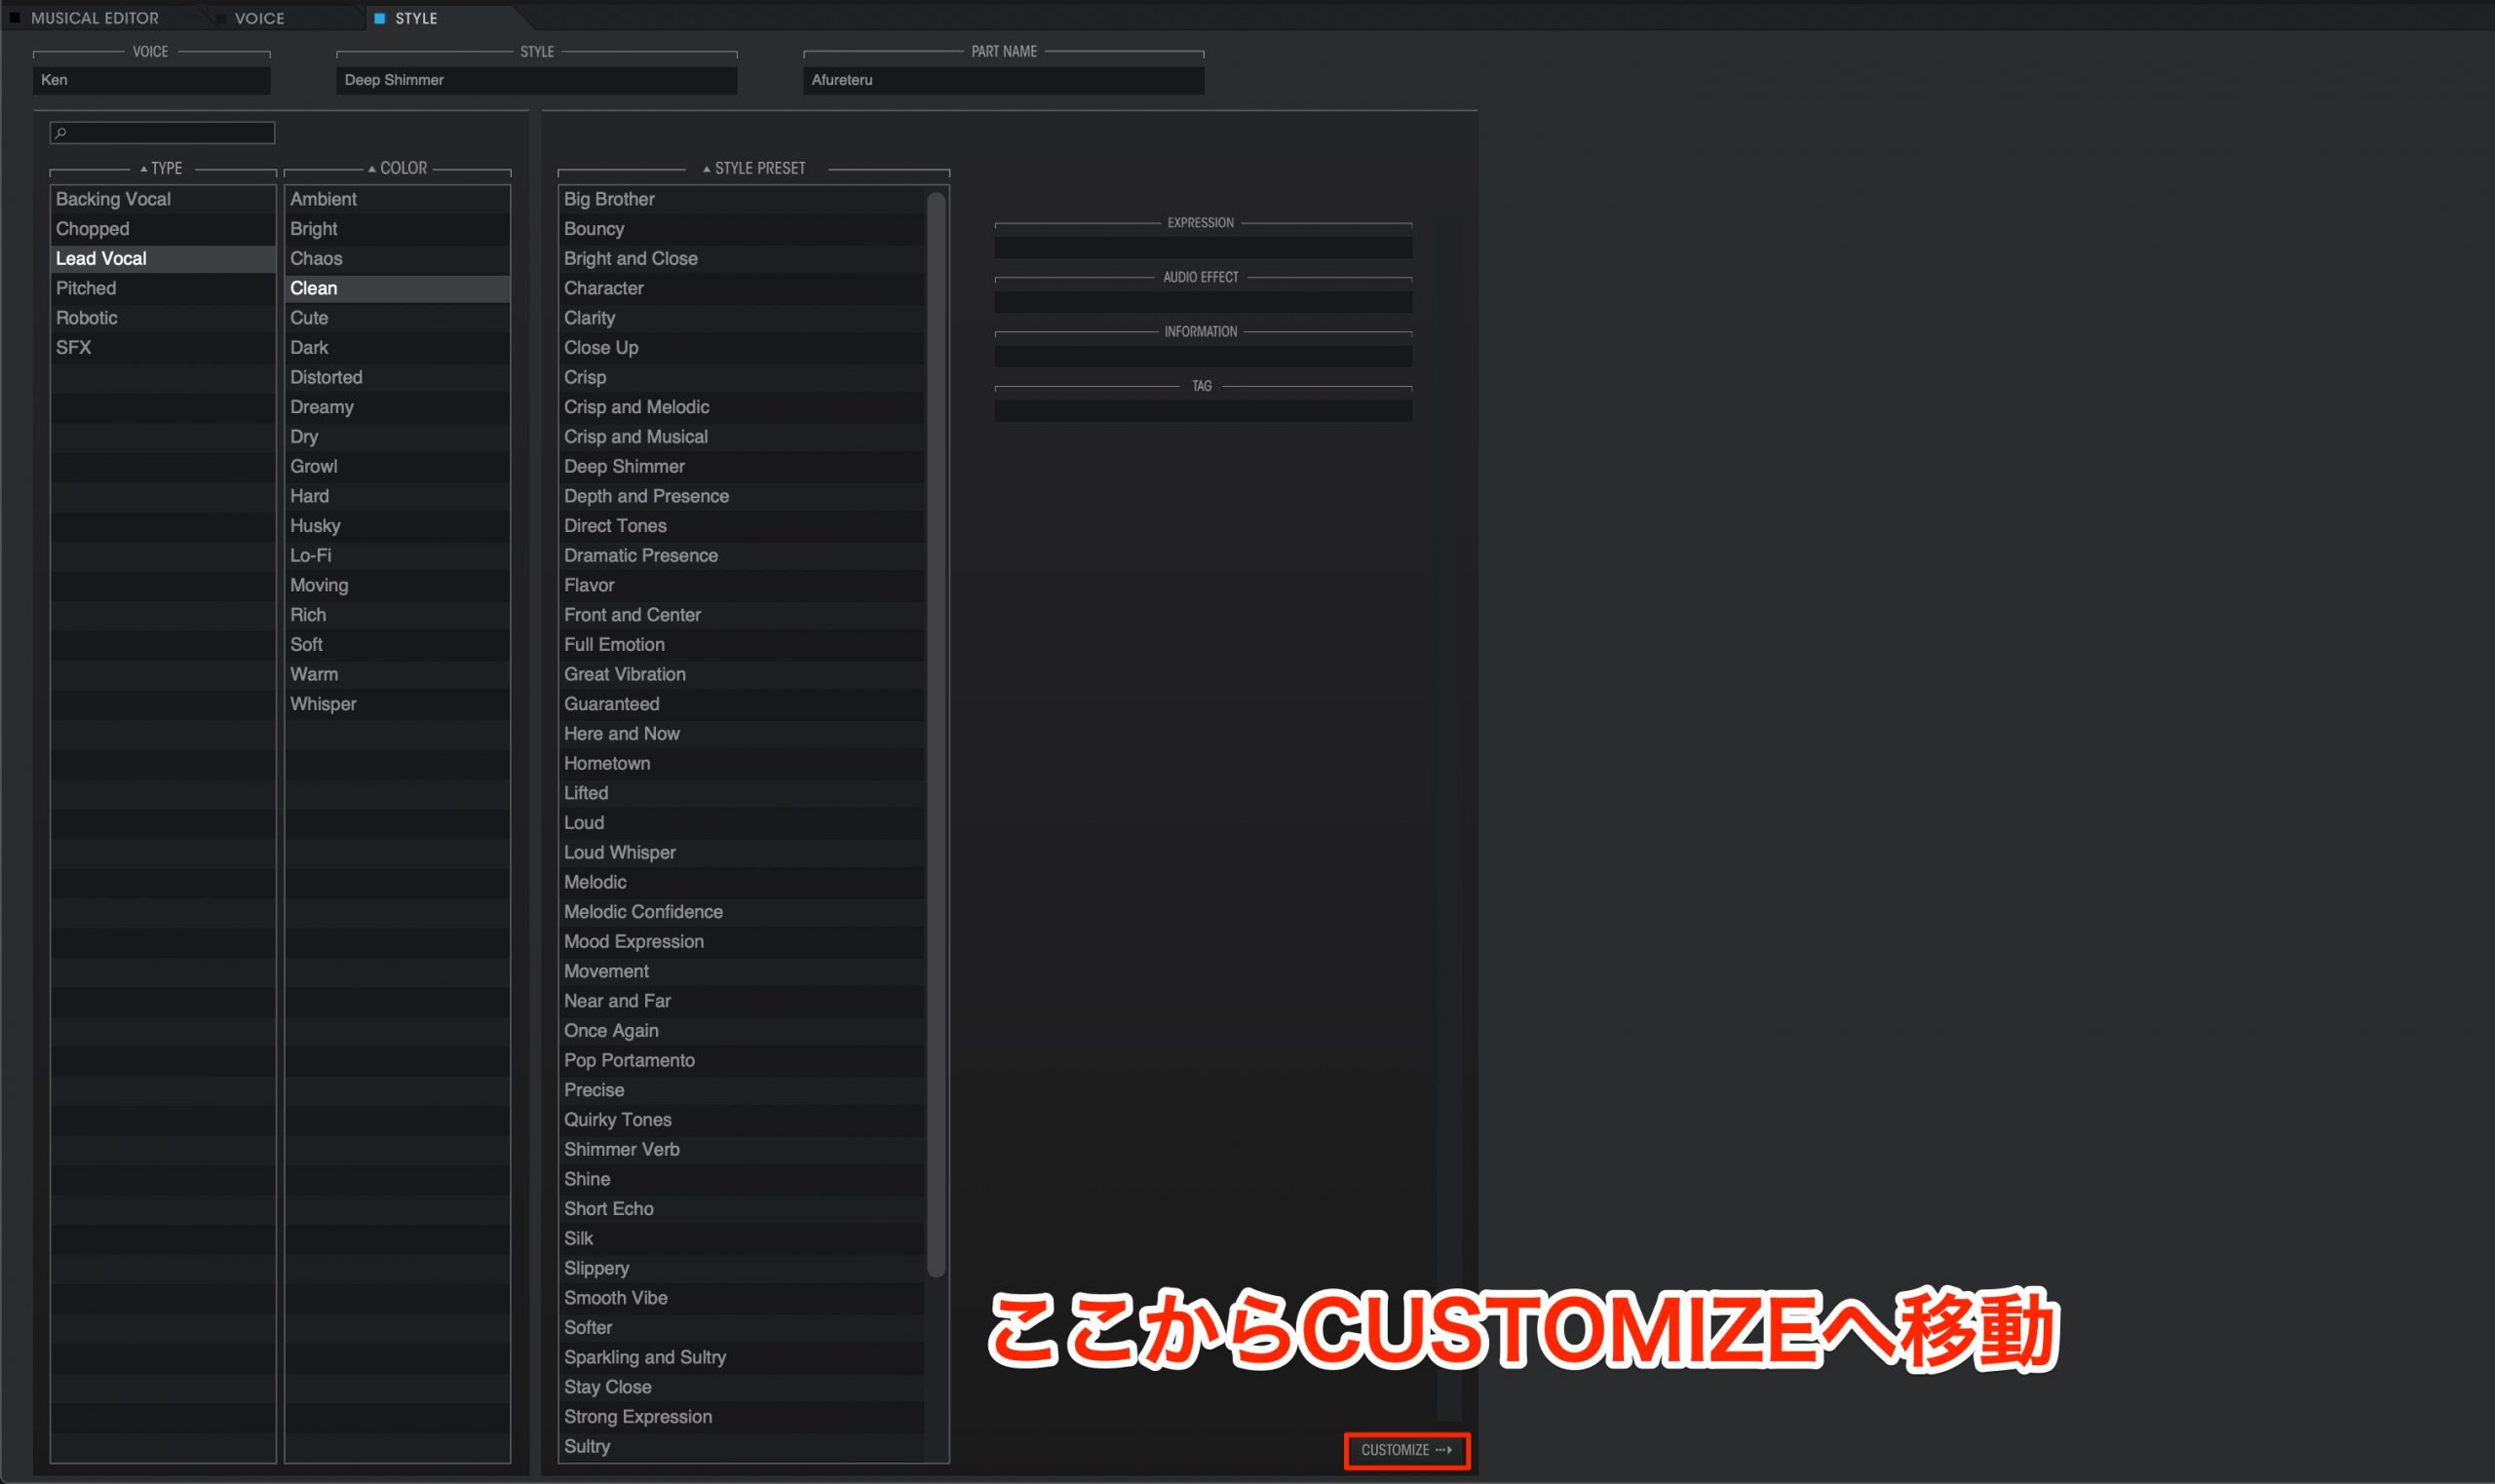
Task: Select Backing Vocal from TYPE list
Action: 113,198
